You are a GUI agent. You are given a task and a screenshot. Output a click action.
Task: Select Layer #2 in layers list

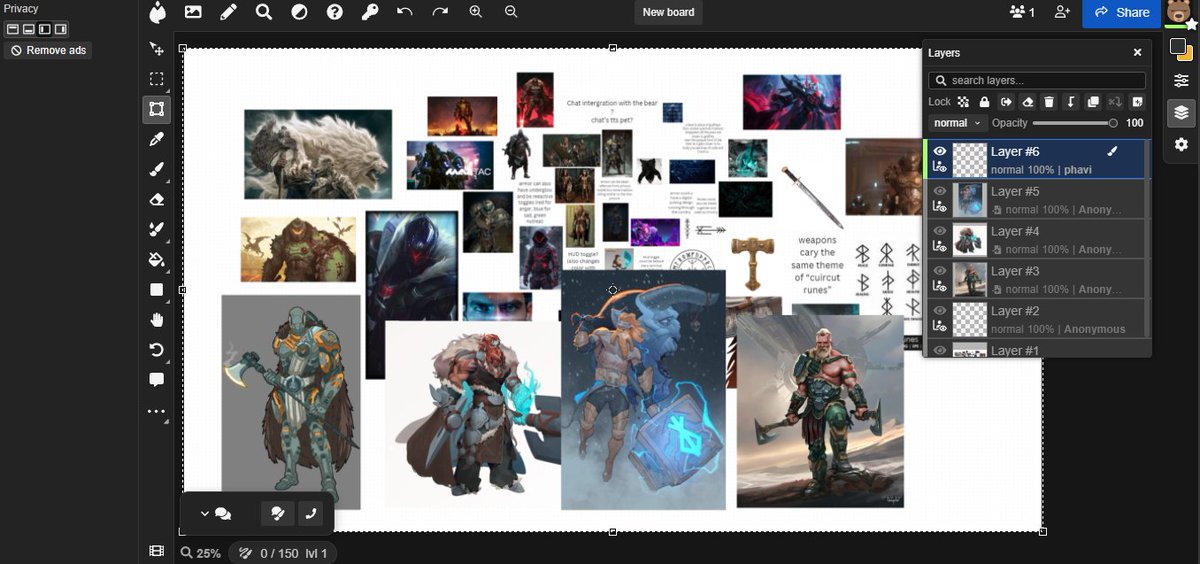point(1036,319)
